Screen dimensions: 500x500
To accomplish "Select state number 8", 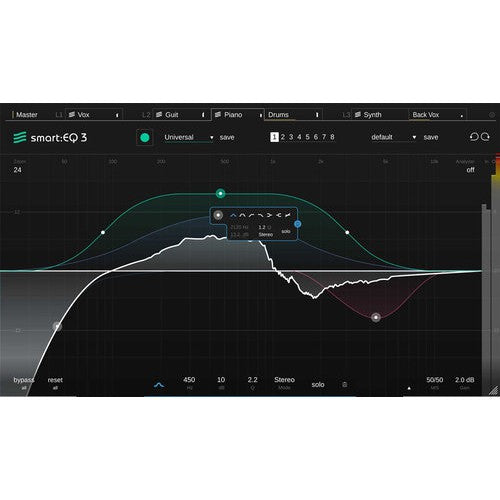I will click(x=332, y=137).
